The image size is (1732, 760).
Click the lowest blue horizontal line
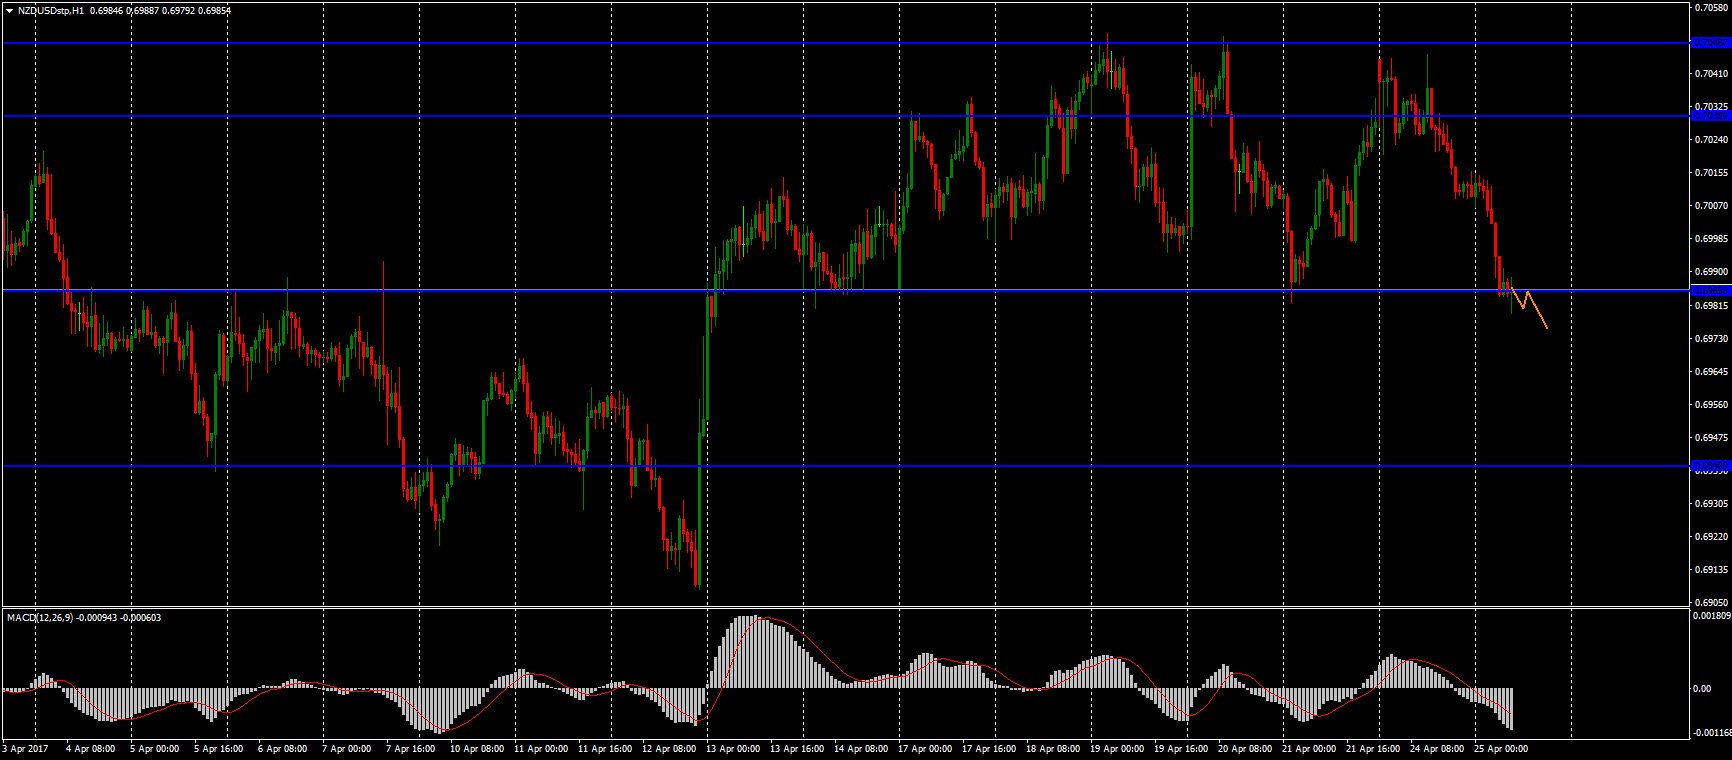click(800, 466)
